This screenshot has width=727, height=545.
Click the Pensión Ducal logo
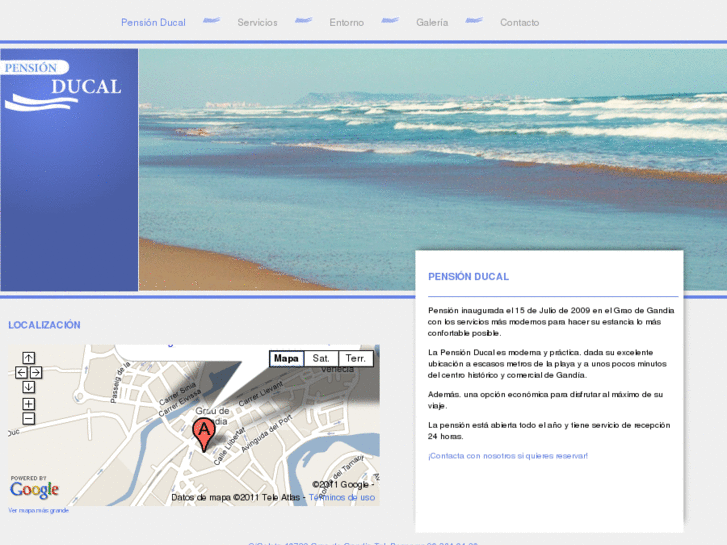(x=62, y=86)
